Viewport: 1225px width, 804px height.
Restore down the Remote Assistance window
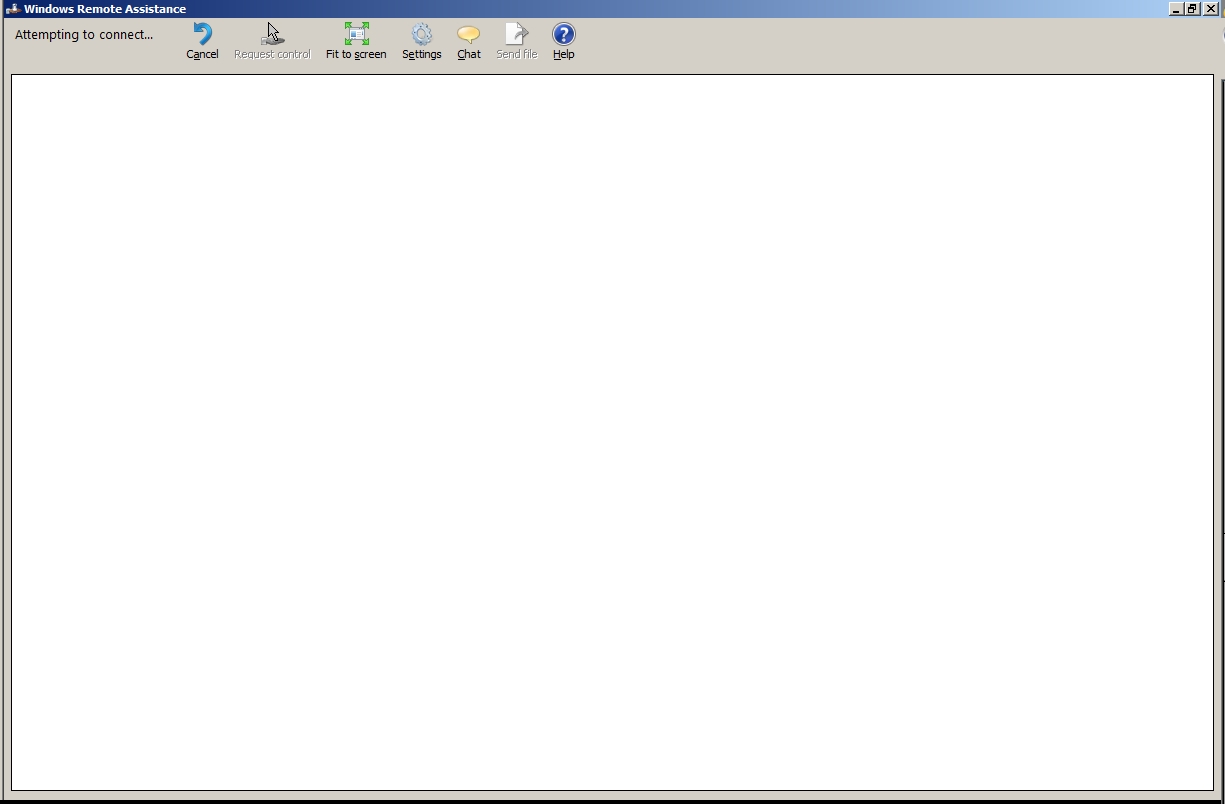click(x=1192, y=8)
